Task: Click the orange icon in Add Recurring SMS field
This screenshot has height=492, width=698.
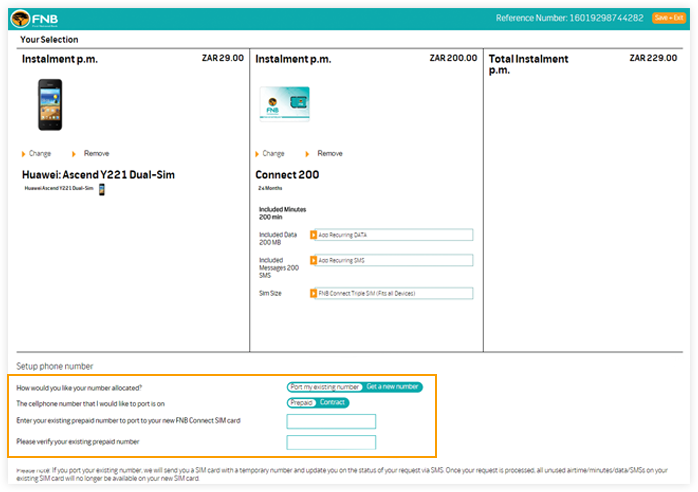Action: (x=313, y=260)
